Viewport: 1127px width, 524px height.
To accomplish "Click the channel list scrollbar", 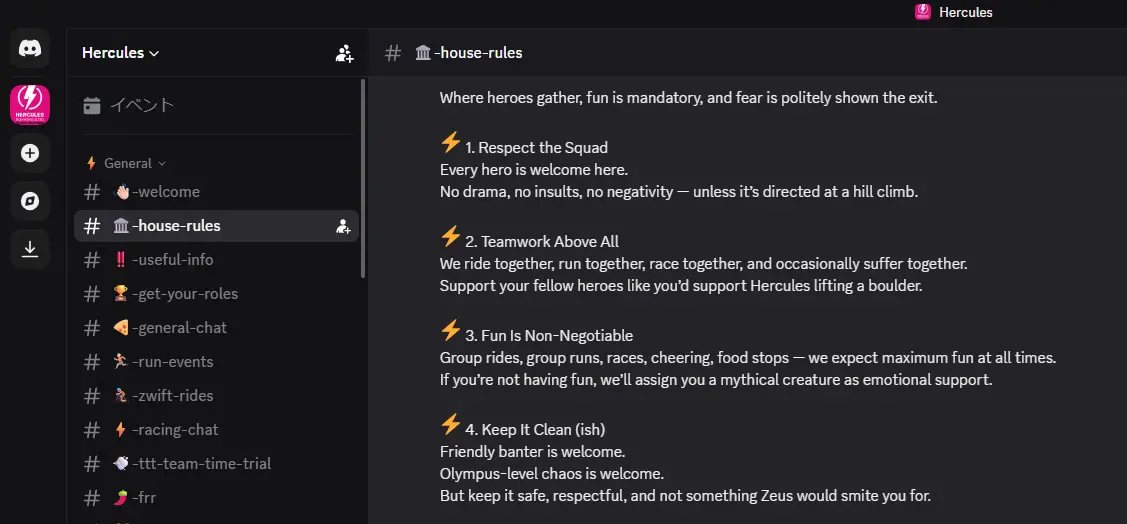I will point(363,178).
